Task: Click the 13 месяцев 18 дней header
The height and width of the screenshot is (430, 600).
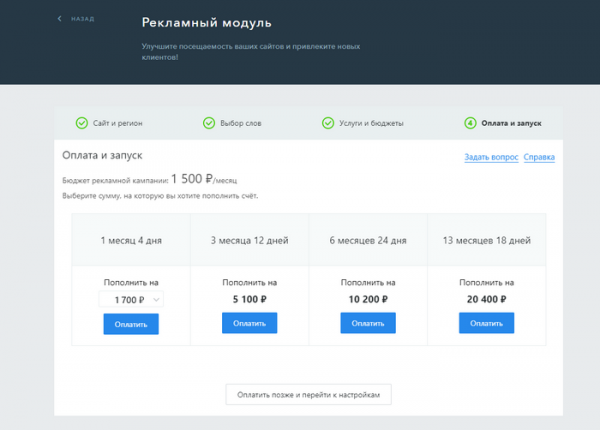Action: [x=487, y=241]
